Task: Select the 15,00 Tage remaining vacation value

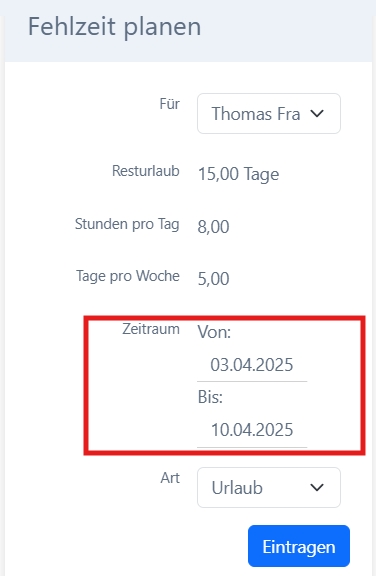Action: pos(239,174)
